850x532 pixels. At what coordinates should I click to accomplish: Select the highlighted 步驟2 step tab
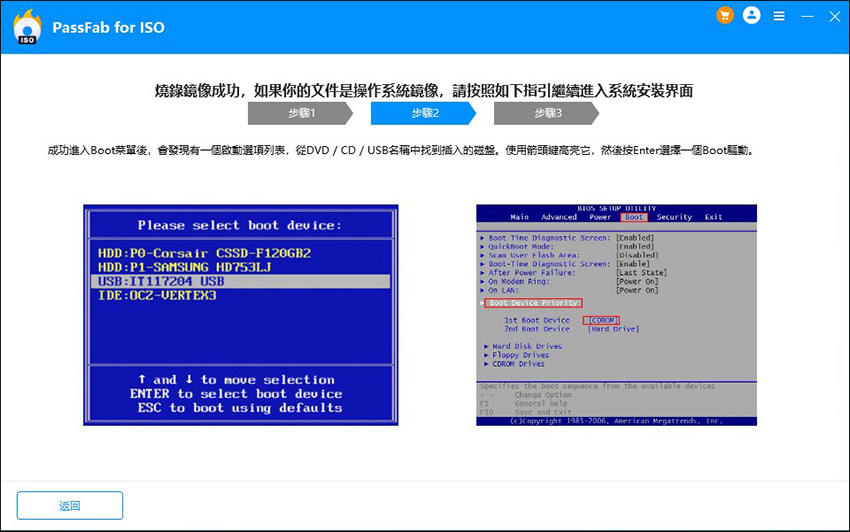(x=424, y=113)
